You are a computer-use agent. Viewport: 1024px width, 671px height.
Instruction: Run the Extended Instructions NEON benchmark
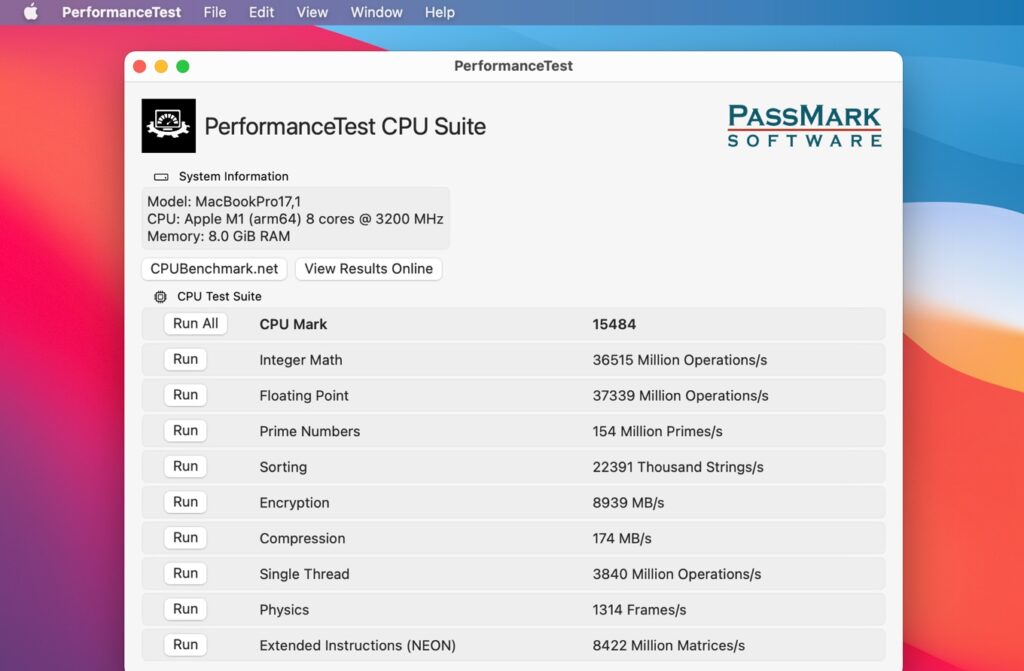click(x=185, y=644)
